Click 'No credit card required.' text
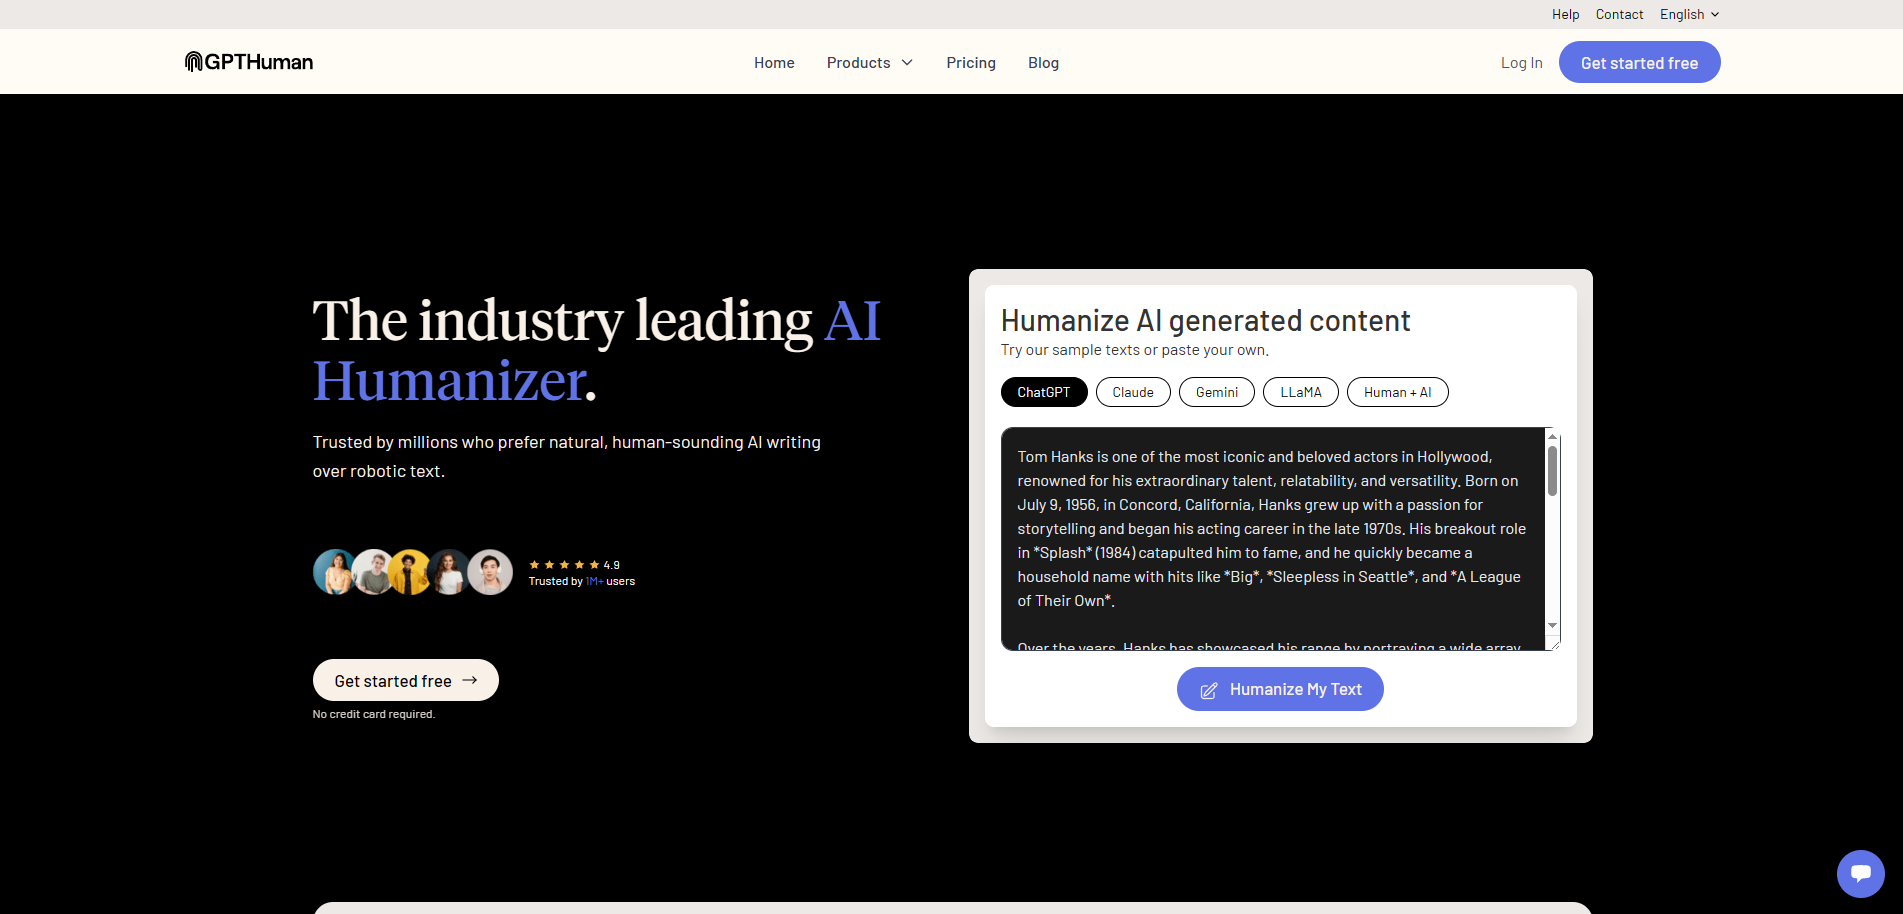The height and width of the screenshot is (914, 1903). tap(374, 714)
